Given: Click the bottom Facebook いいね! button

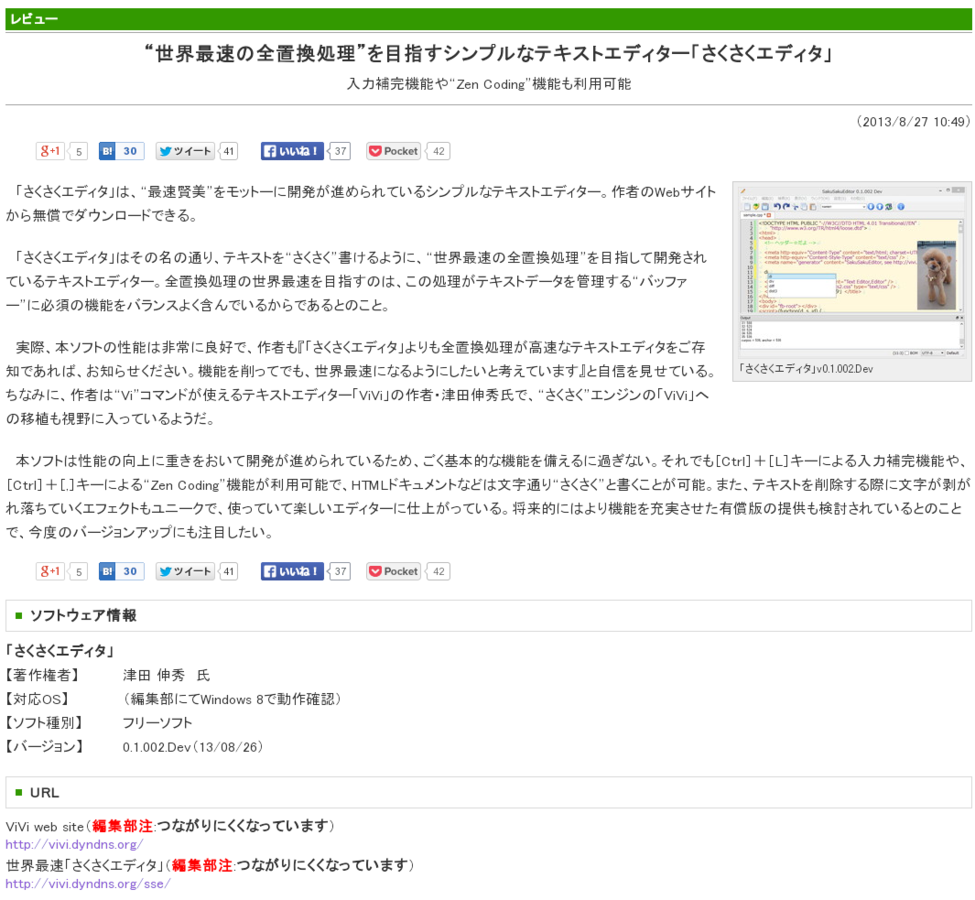Looking at the screenshot, I should coord(292,572).
